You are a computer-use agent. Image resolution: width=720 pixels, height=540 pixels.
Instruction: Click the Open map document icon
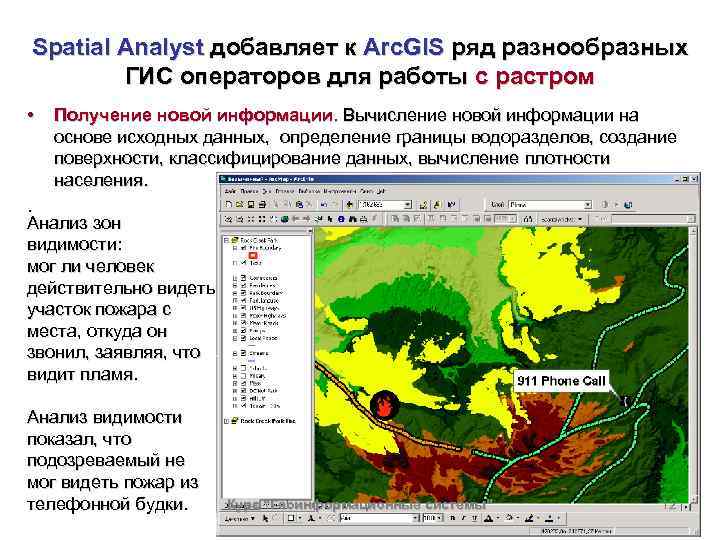[x=239, y=204]
